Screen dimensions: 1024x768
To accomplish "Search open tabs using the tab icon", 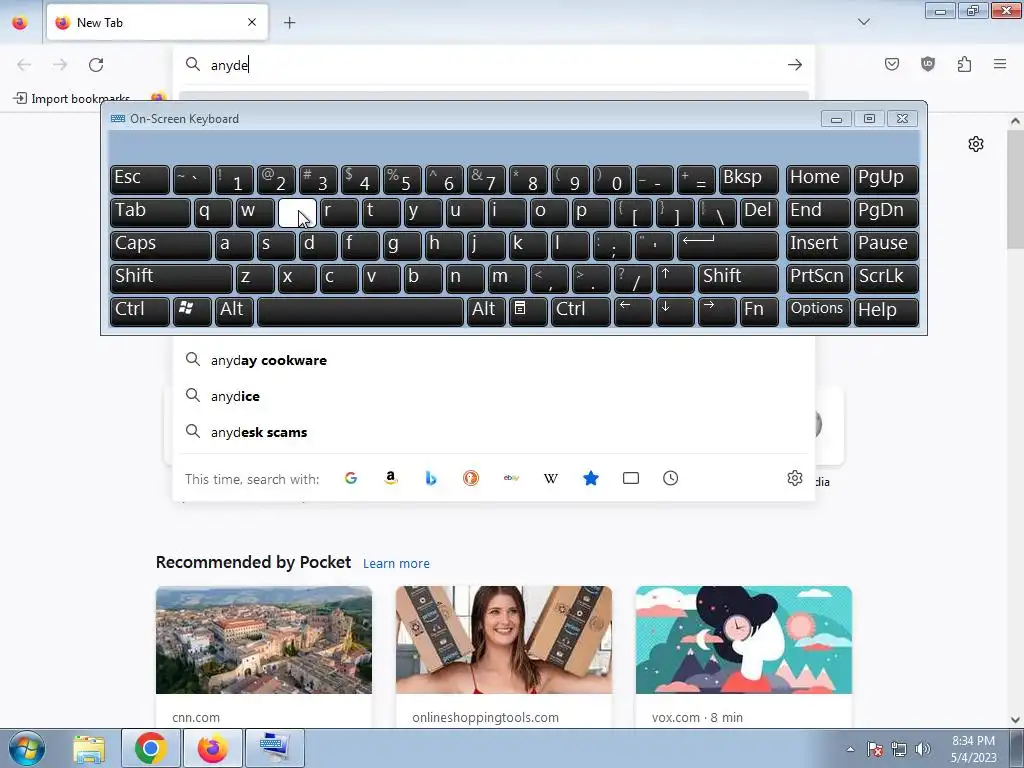I will coord(631,479).
